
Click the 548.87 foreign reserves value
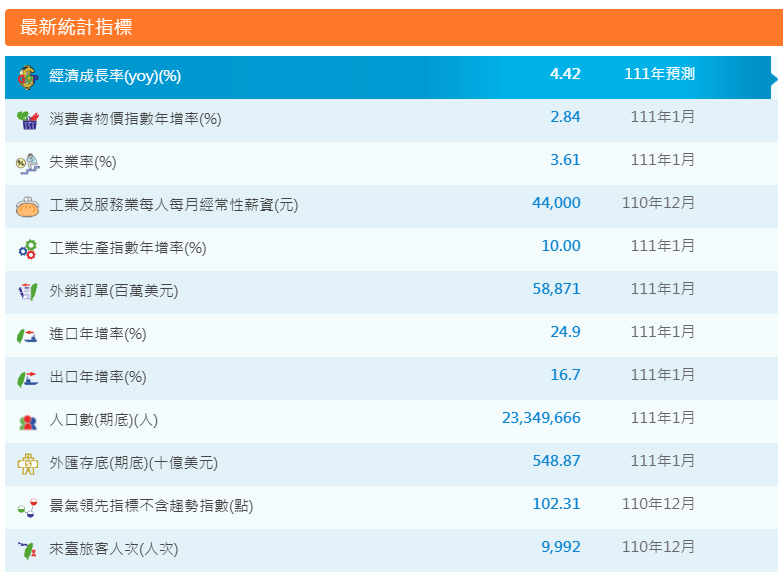coord(556,461)
